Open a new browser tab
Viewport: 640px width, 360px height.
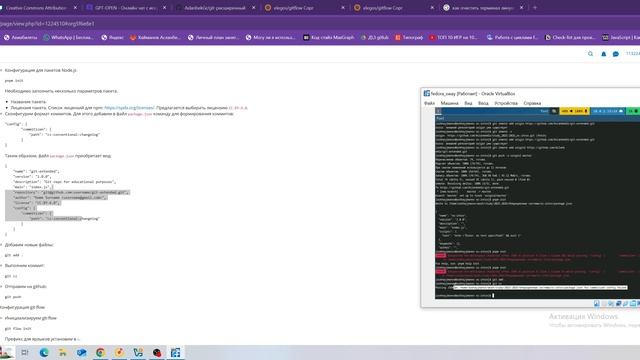coord(535,8)
